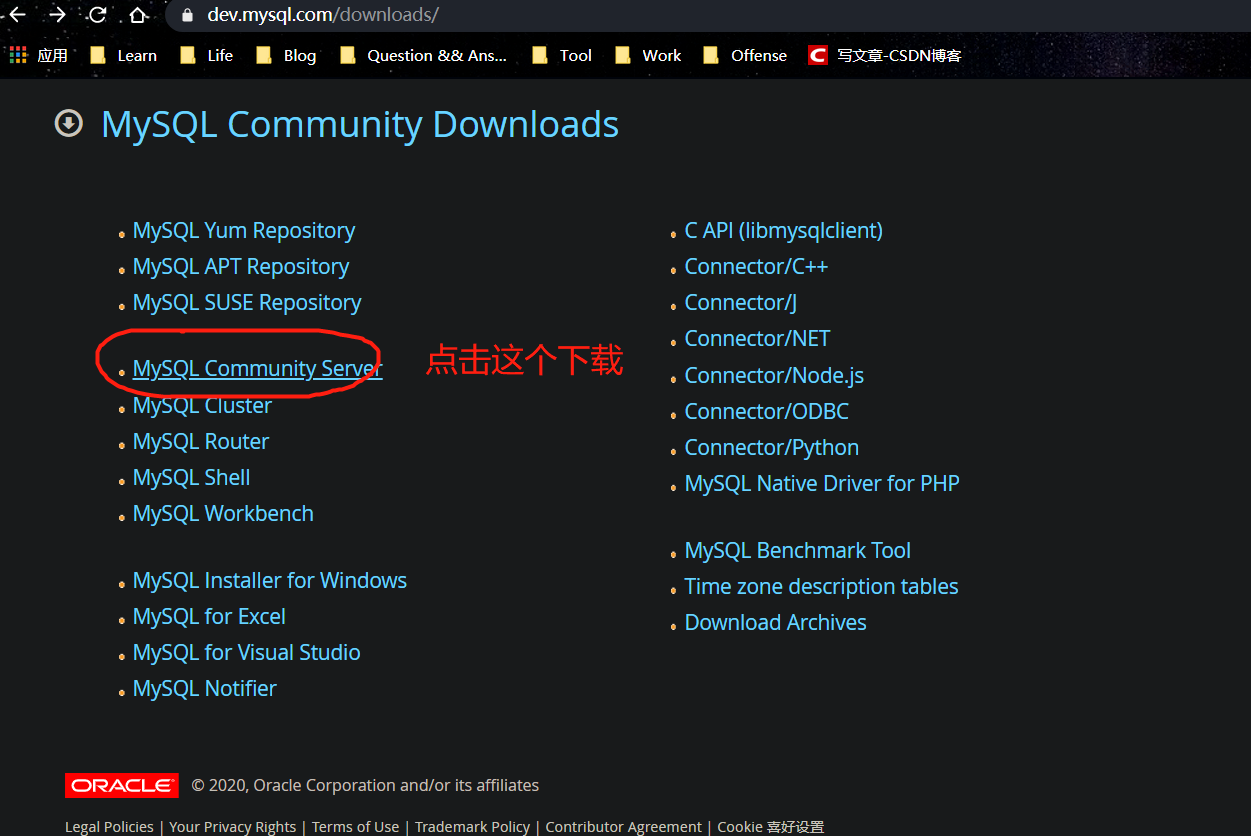Open Contributor Agreement footer link
The image size is (1251, 836).
624,827
